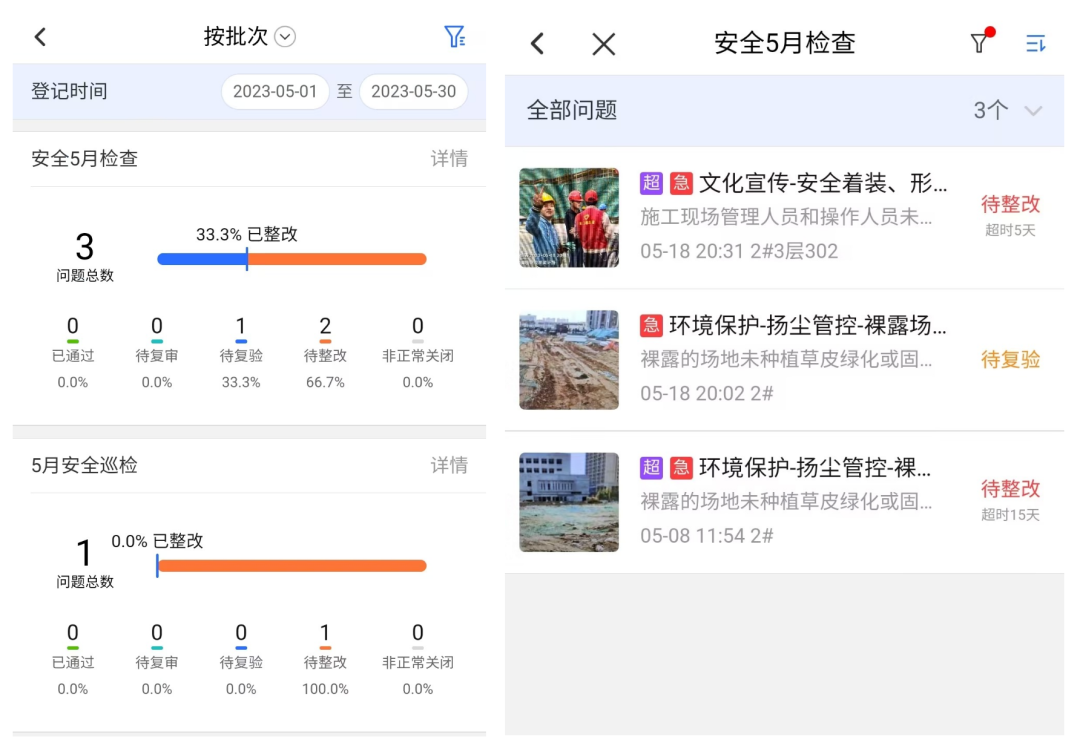
Task: Open 详情 for 安全5月检查
Action: point(449,159)
